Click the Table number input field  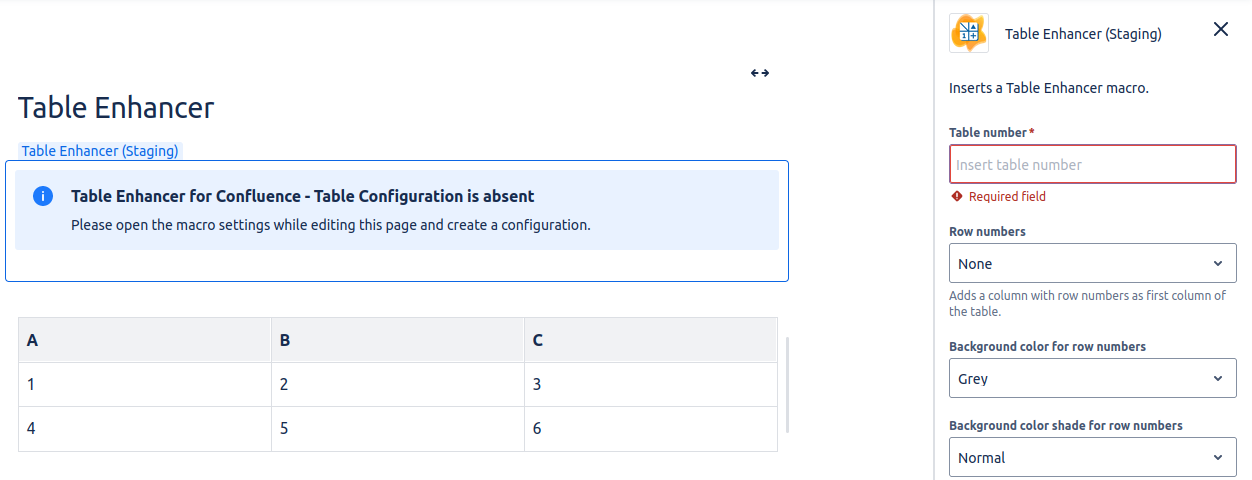tap(1092, 165)
